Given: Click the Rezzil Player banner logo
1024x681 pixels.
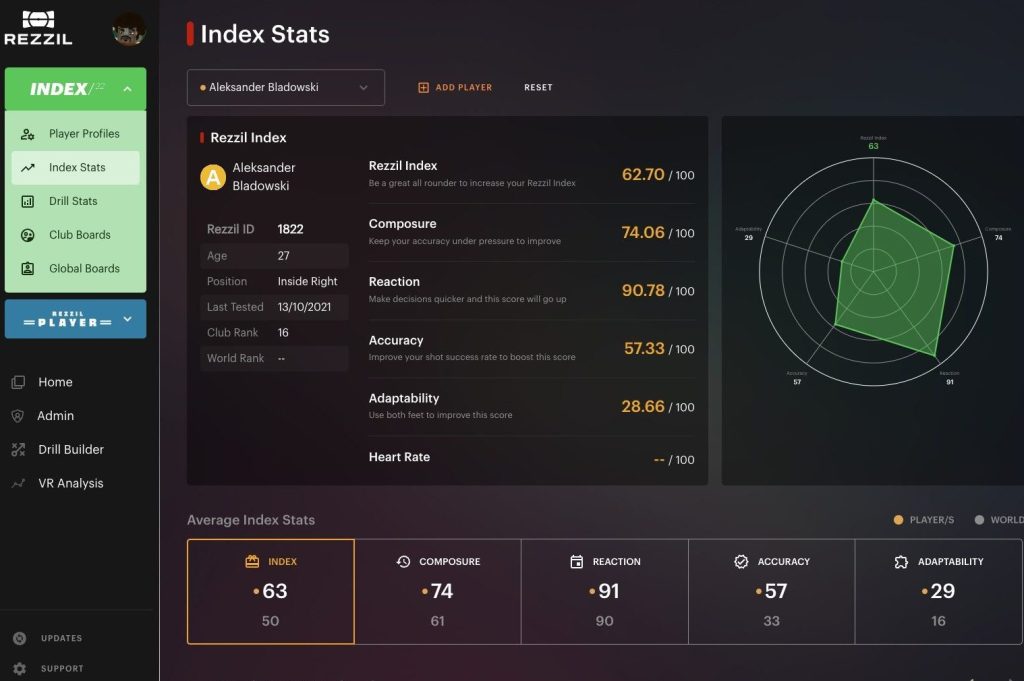Looking at the screenshot, I should [67, 319].
